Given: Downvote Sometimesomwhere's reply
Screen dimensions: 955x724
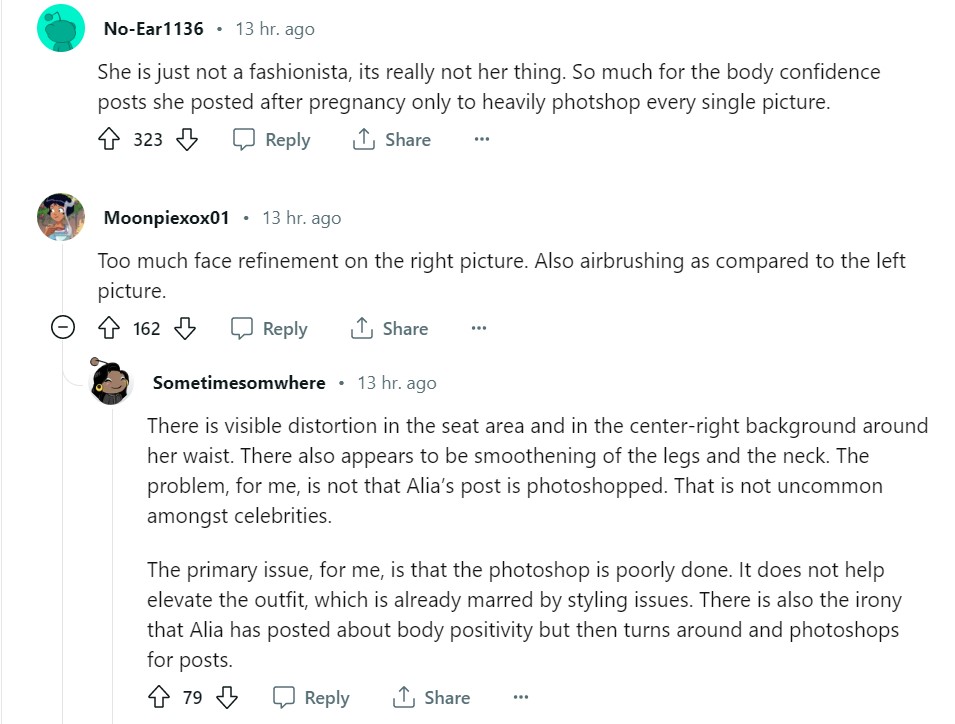Looking at the screenshot, I should [227, 697].
